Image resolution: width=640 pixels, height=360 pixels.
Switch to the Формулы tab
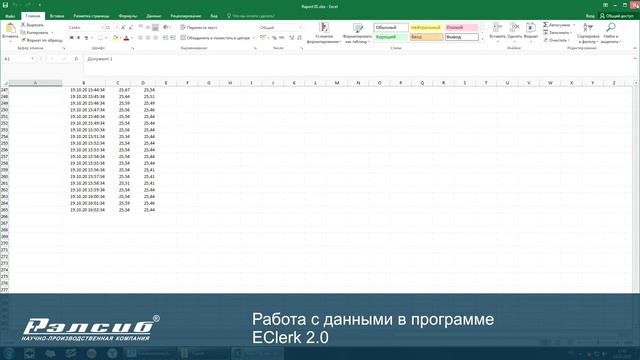coord(128,16)
